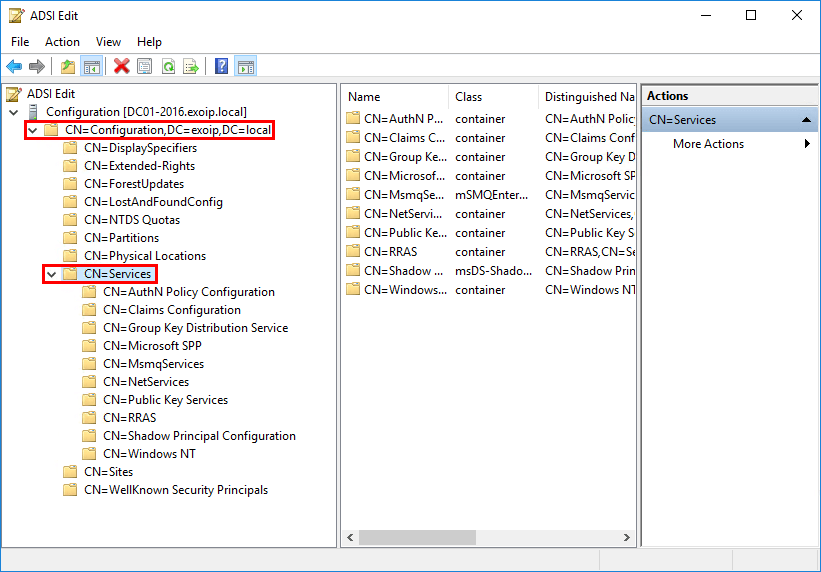The width and height of the screenshot is (821, 572).
Task: Toggle the Show/Hide Console Tree icon
Action: tap(92, 67)
